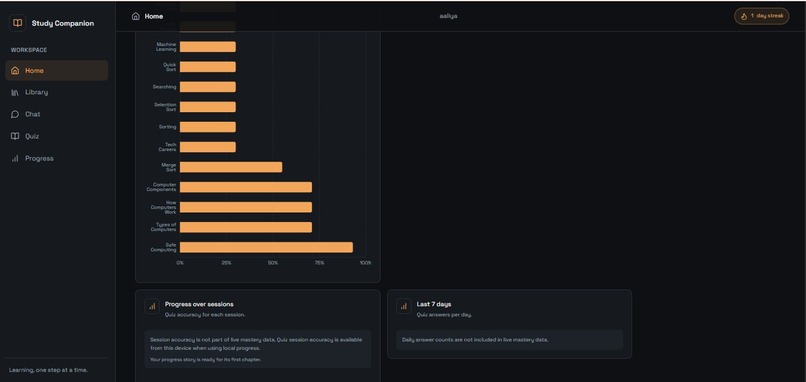Screen dimensions: 806x382
Task: Click the Machine Learning bar in chart
Action: (208, 47)
